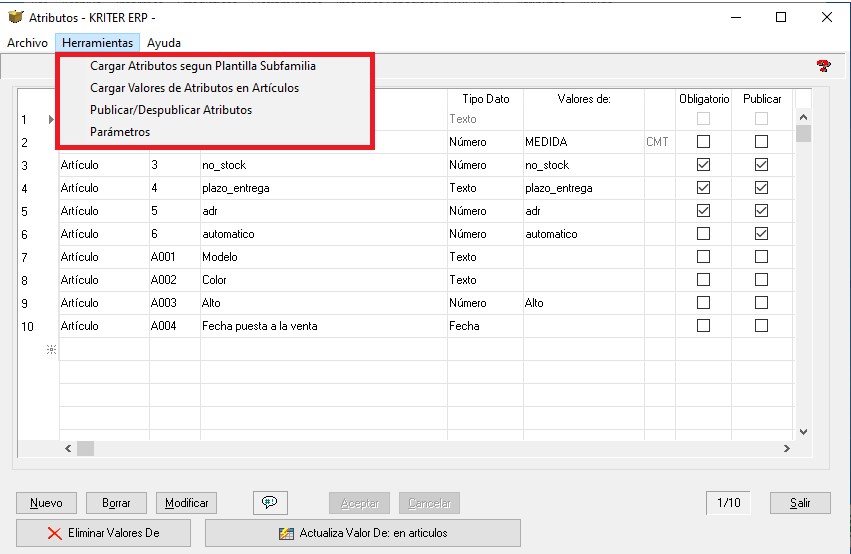Select the plazo_entrega attribute name cell

coord(324,188)
